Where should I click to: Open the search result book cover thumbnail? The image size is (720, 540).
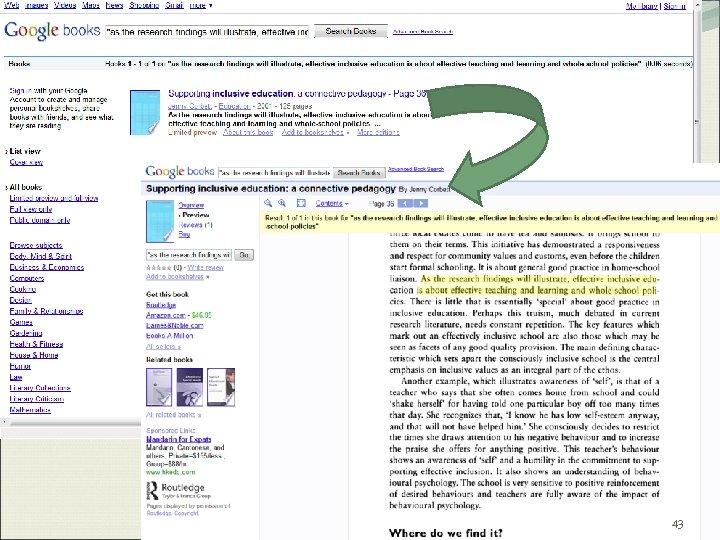tap(145, 112)
